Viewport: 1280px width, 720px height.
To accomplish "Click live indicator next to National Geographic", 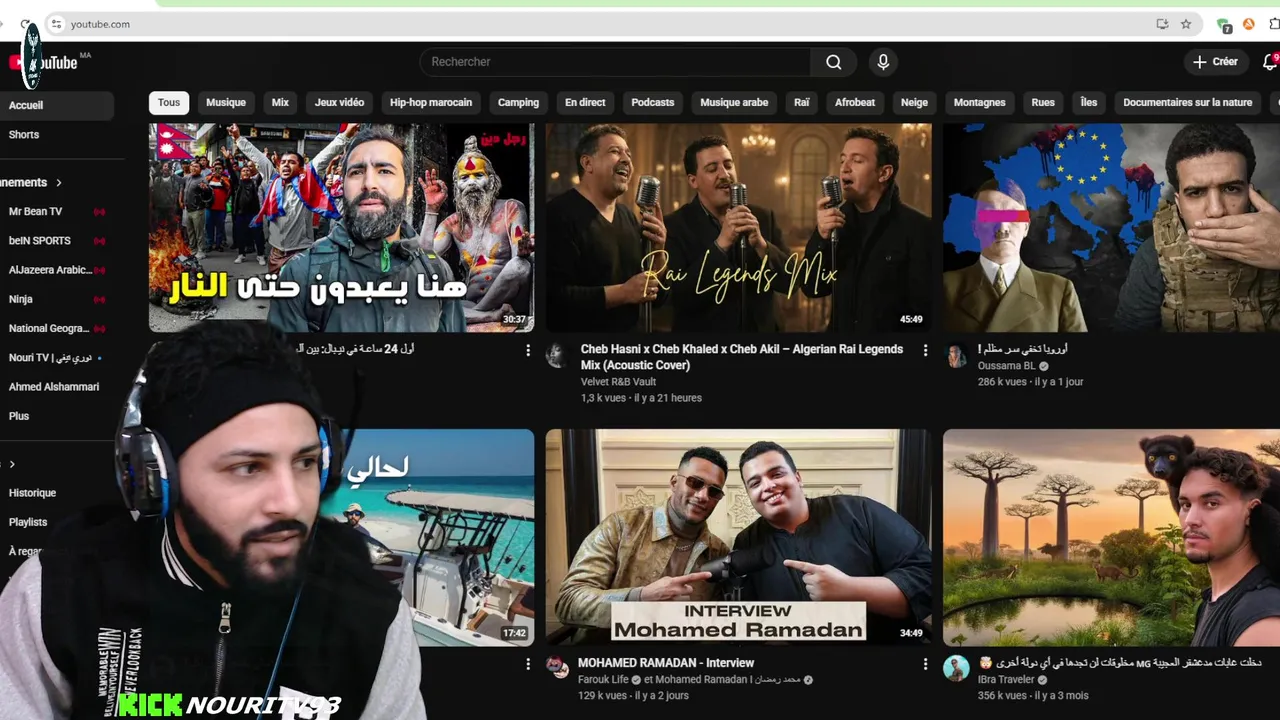I will click(x=99, y=328).
